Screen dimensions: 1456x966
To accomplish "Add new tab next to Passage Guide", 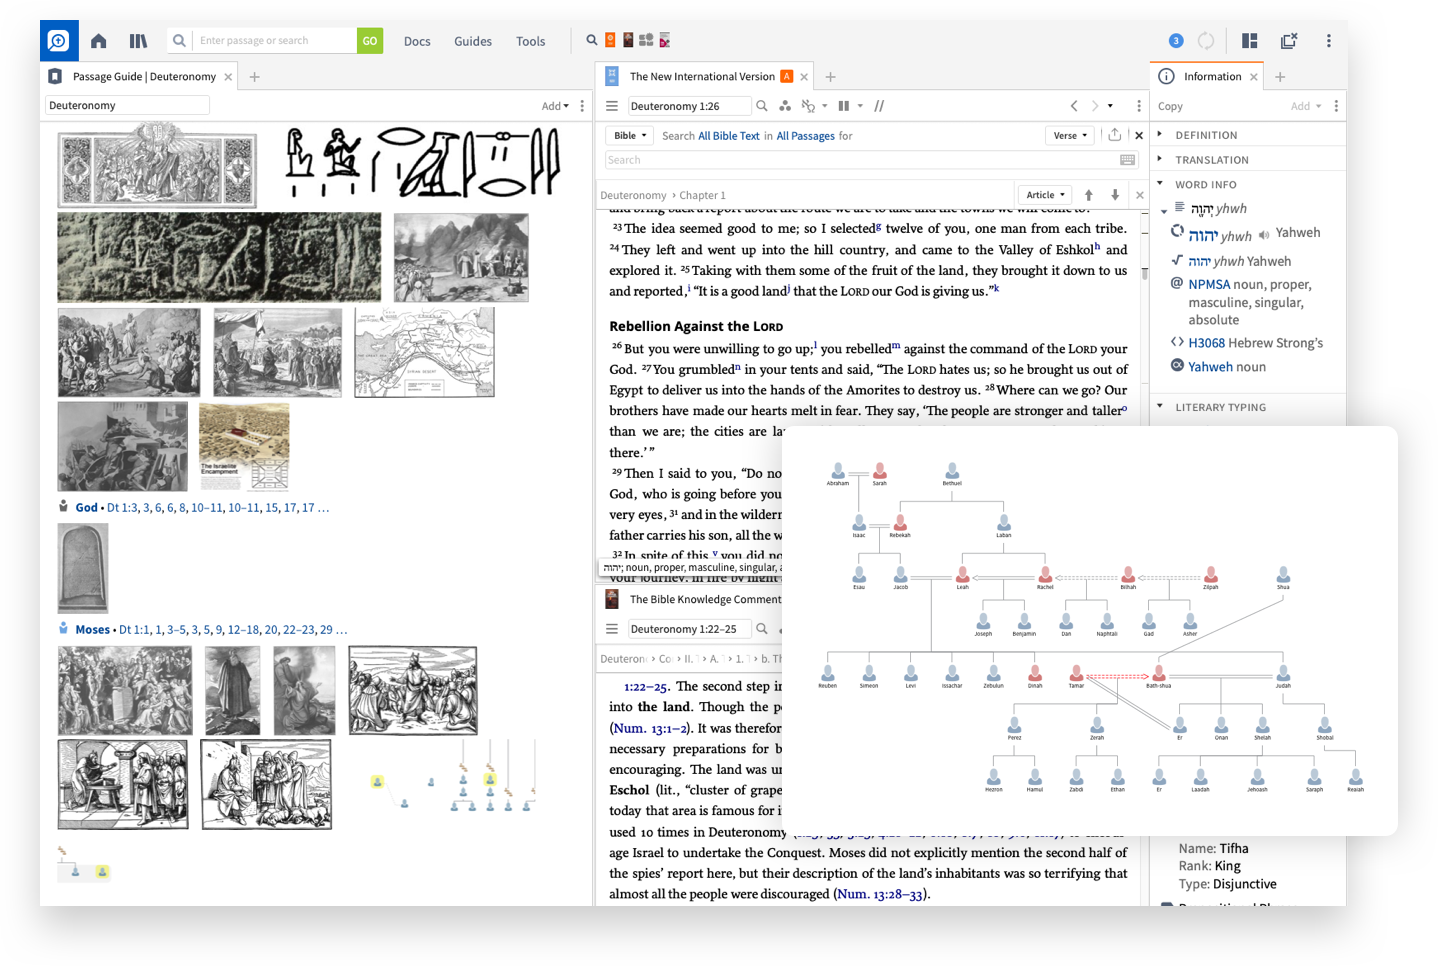I will [x=254, y=77].
